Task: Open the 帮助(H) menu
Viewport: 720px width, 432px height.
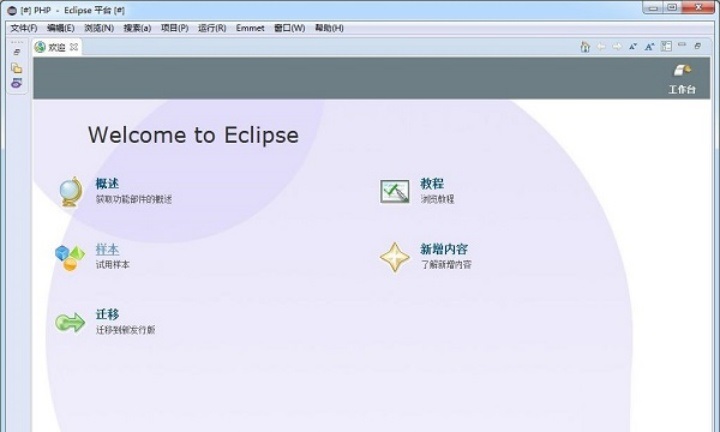Action: click(329, 28)
